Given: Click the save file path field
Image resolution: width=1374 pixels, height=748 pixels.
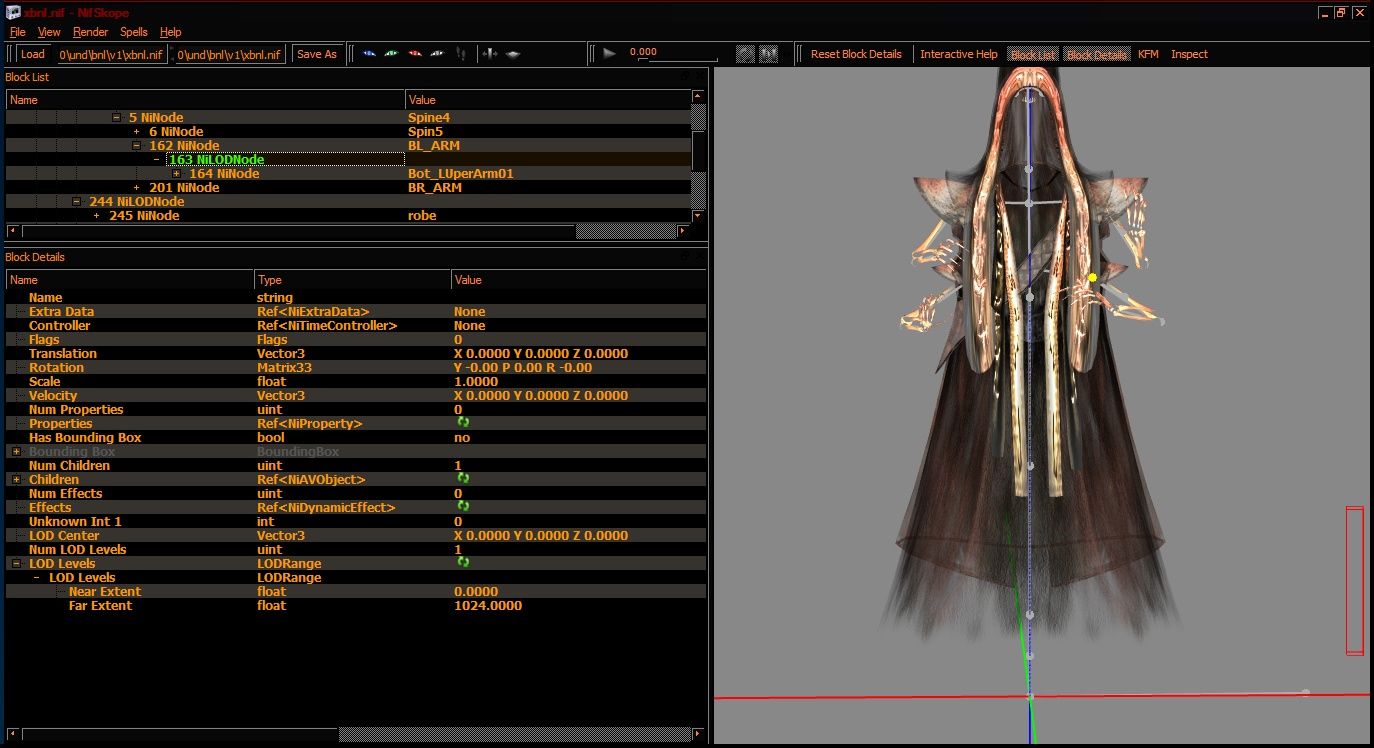Looking at the screenshot, I should [x=230, y=54].
